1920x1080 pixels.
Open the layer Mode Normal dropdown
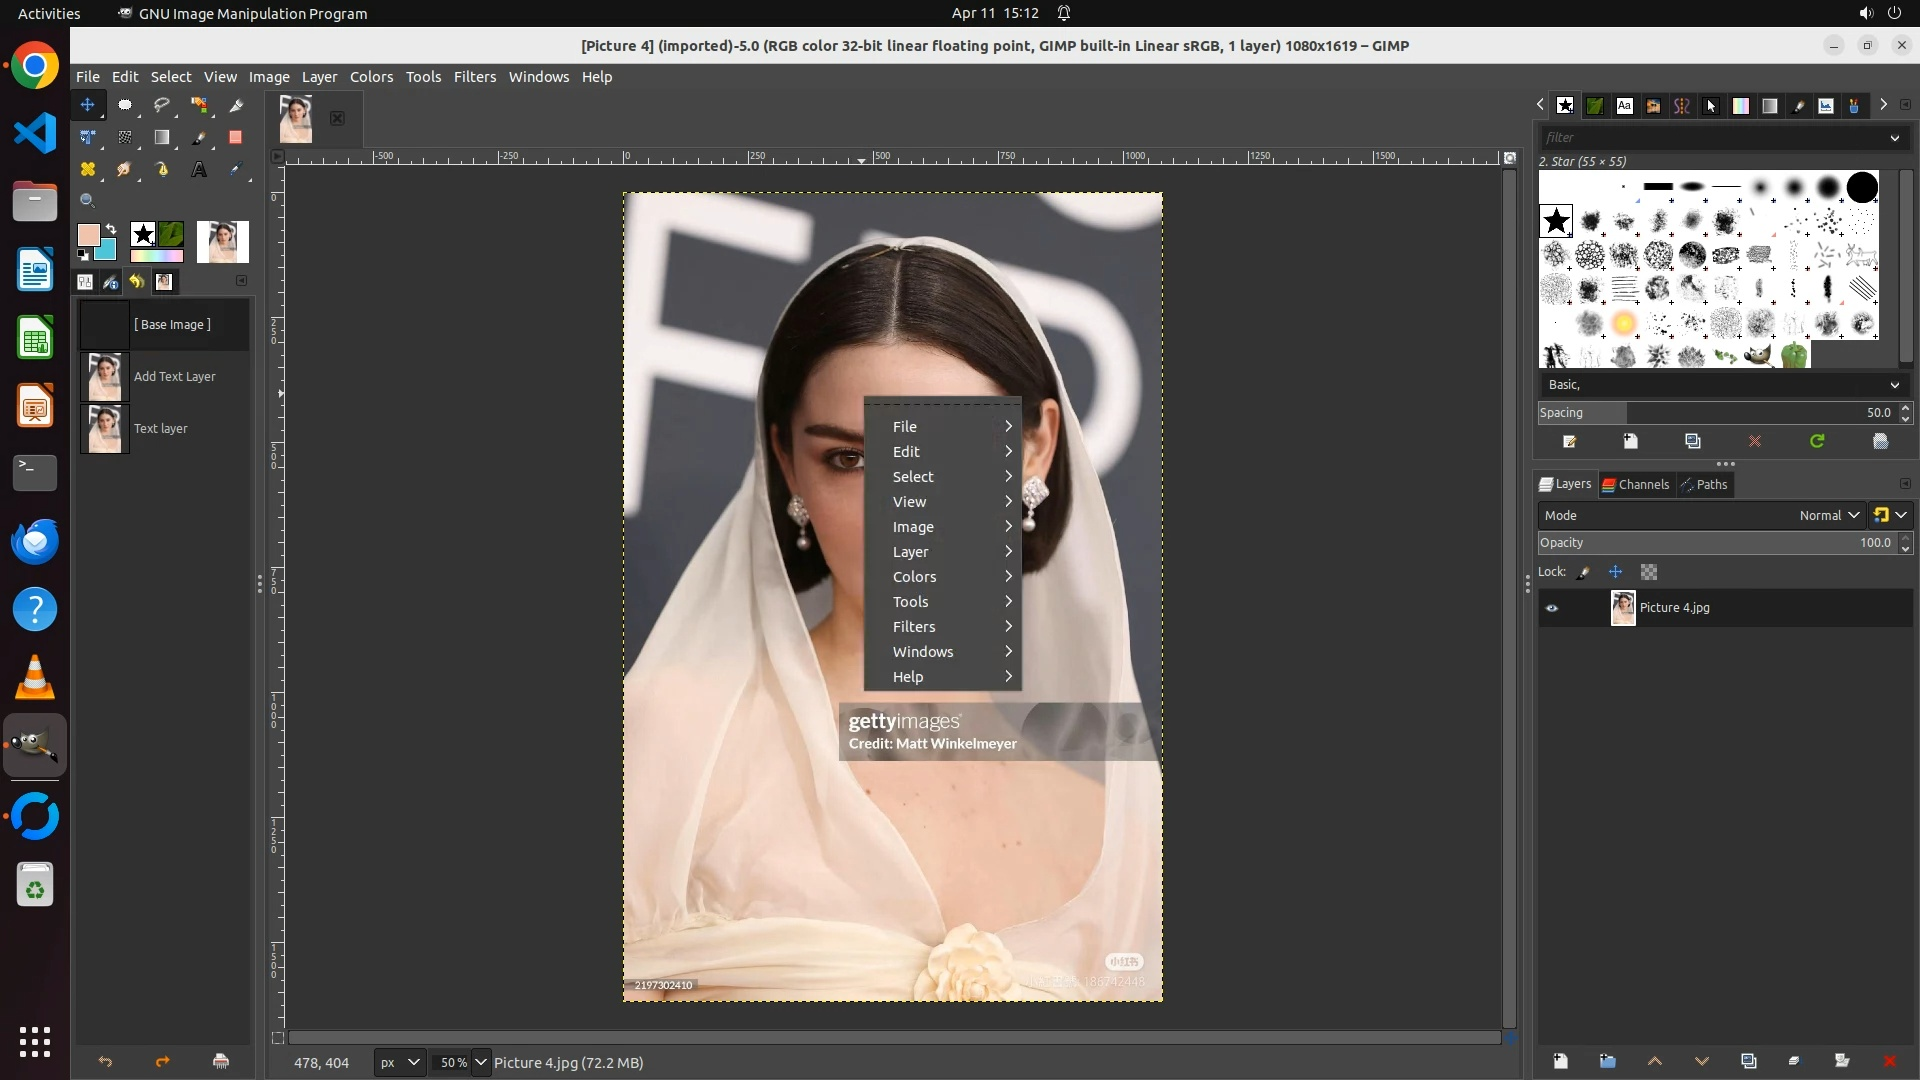click(x=1829, y=515)
